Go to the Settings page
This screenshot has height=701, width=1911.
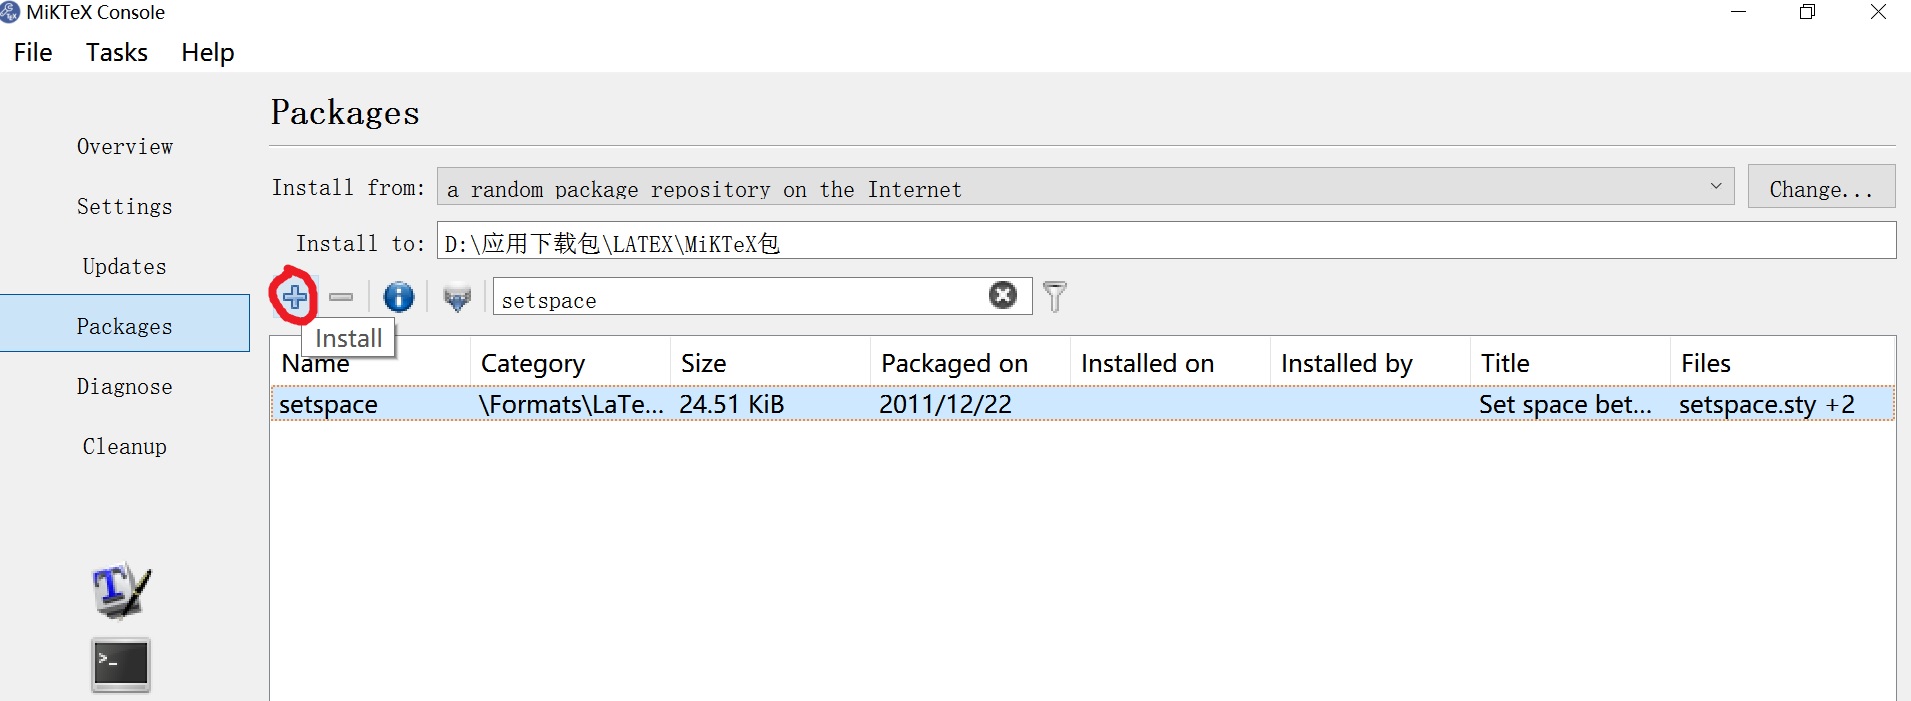point(125,207)
